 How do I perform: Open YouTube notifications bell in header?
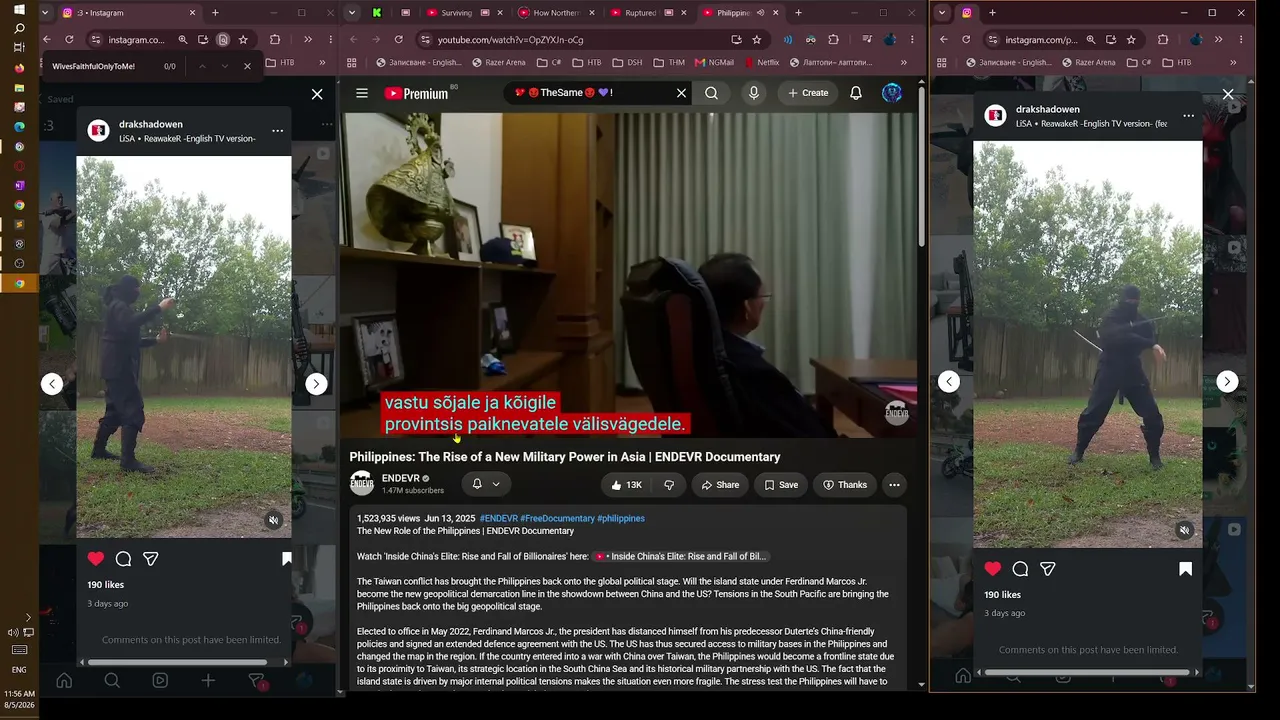[x=856, y=93]
